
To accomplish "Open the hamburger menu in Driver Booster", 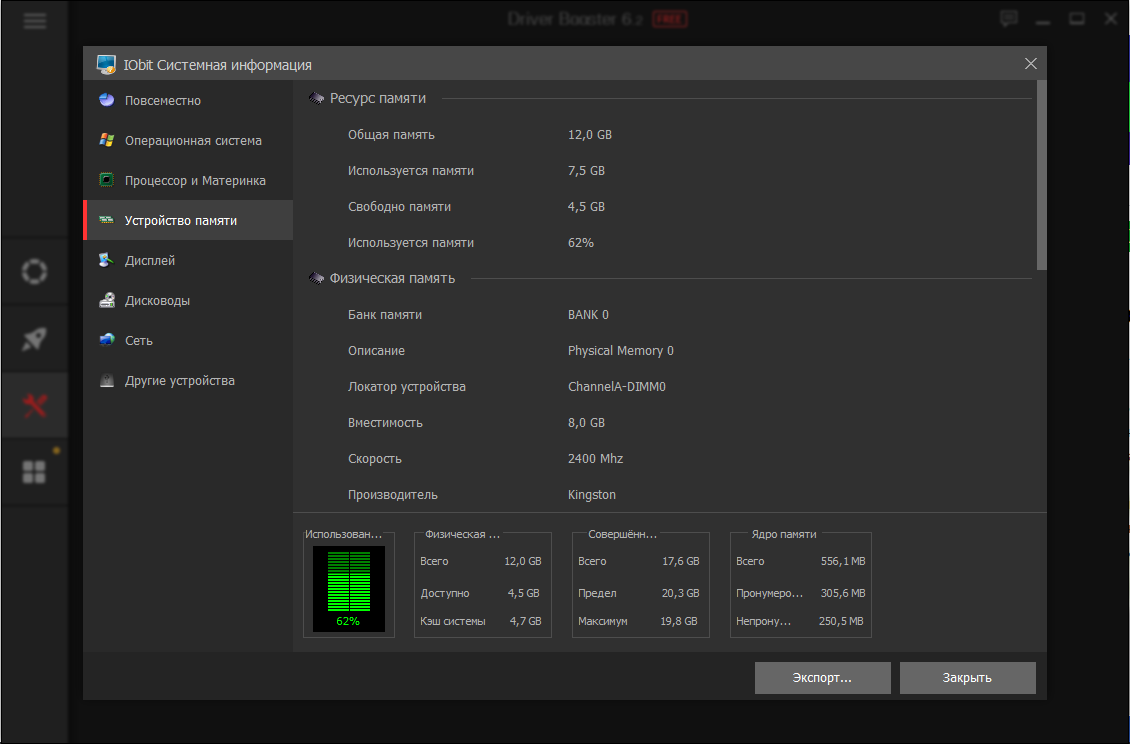I will click(34, 19).
